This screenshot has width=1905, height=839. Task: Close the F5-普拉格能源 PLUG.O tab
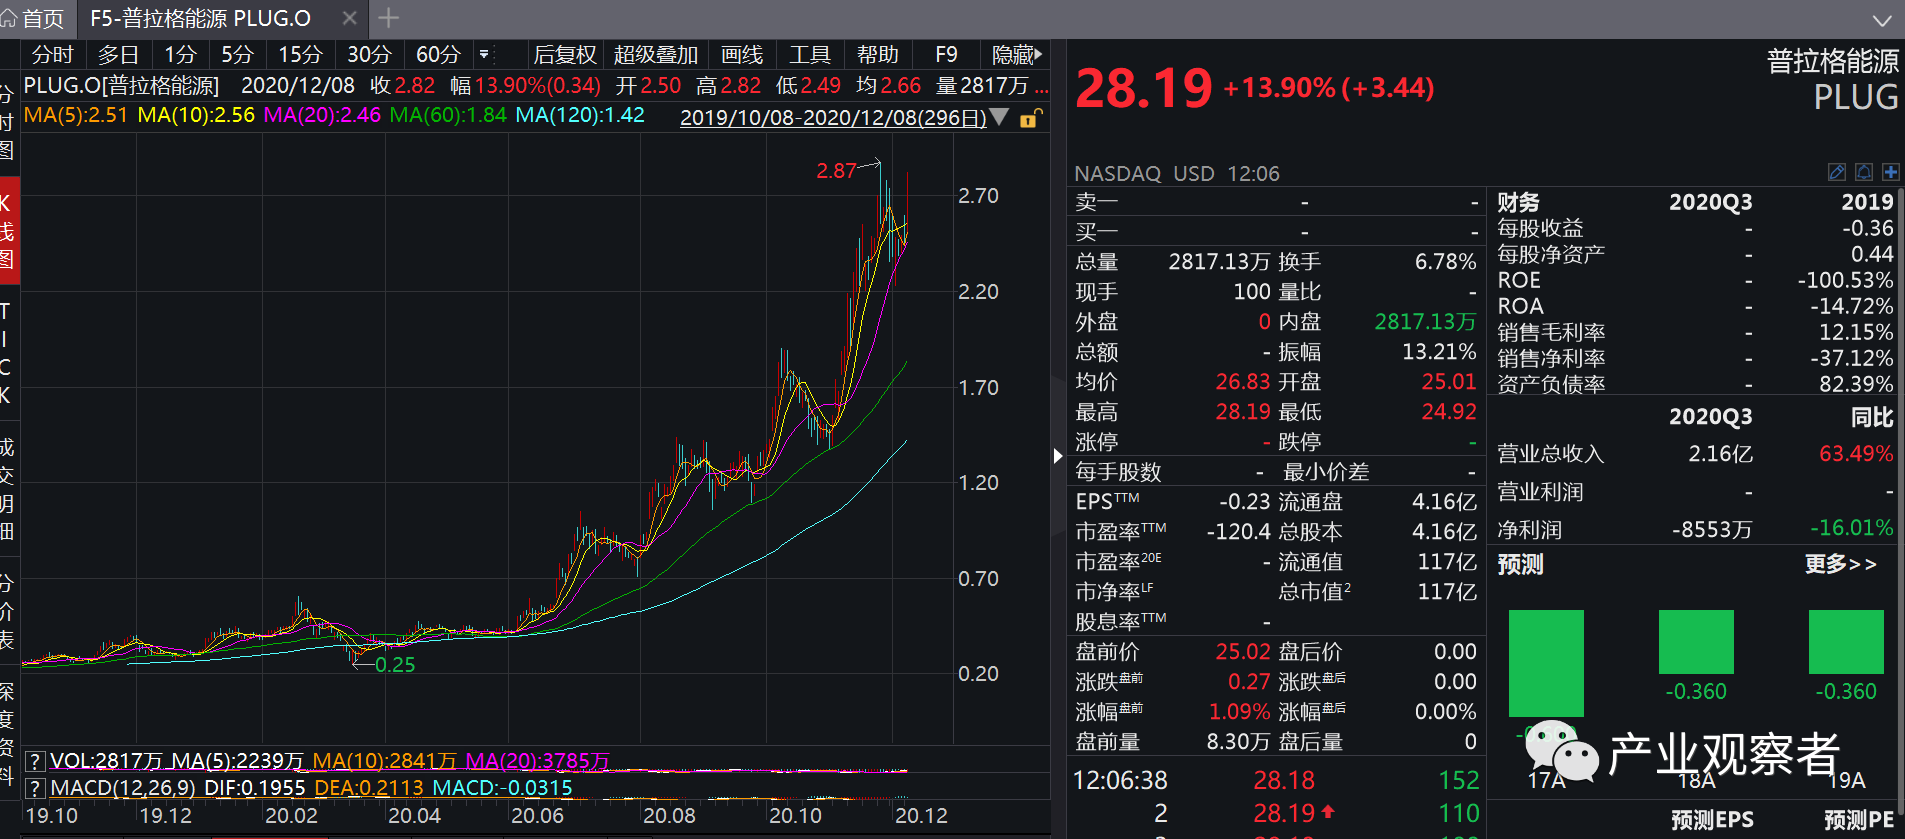point(349,18)
